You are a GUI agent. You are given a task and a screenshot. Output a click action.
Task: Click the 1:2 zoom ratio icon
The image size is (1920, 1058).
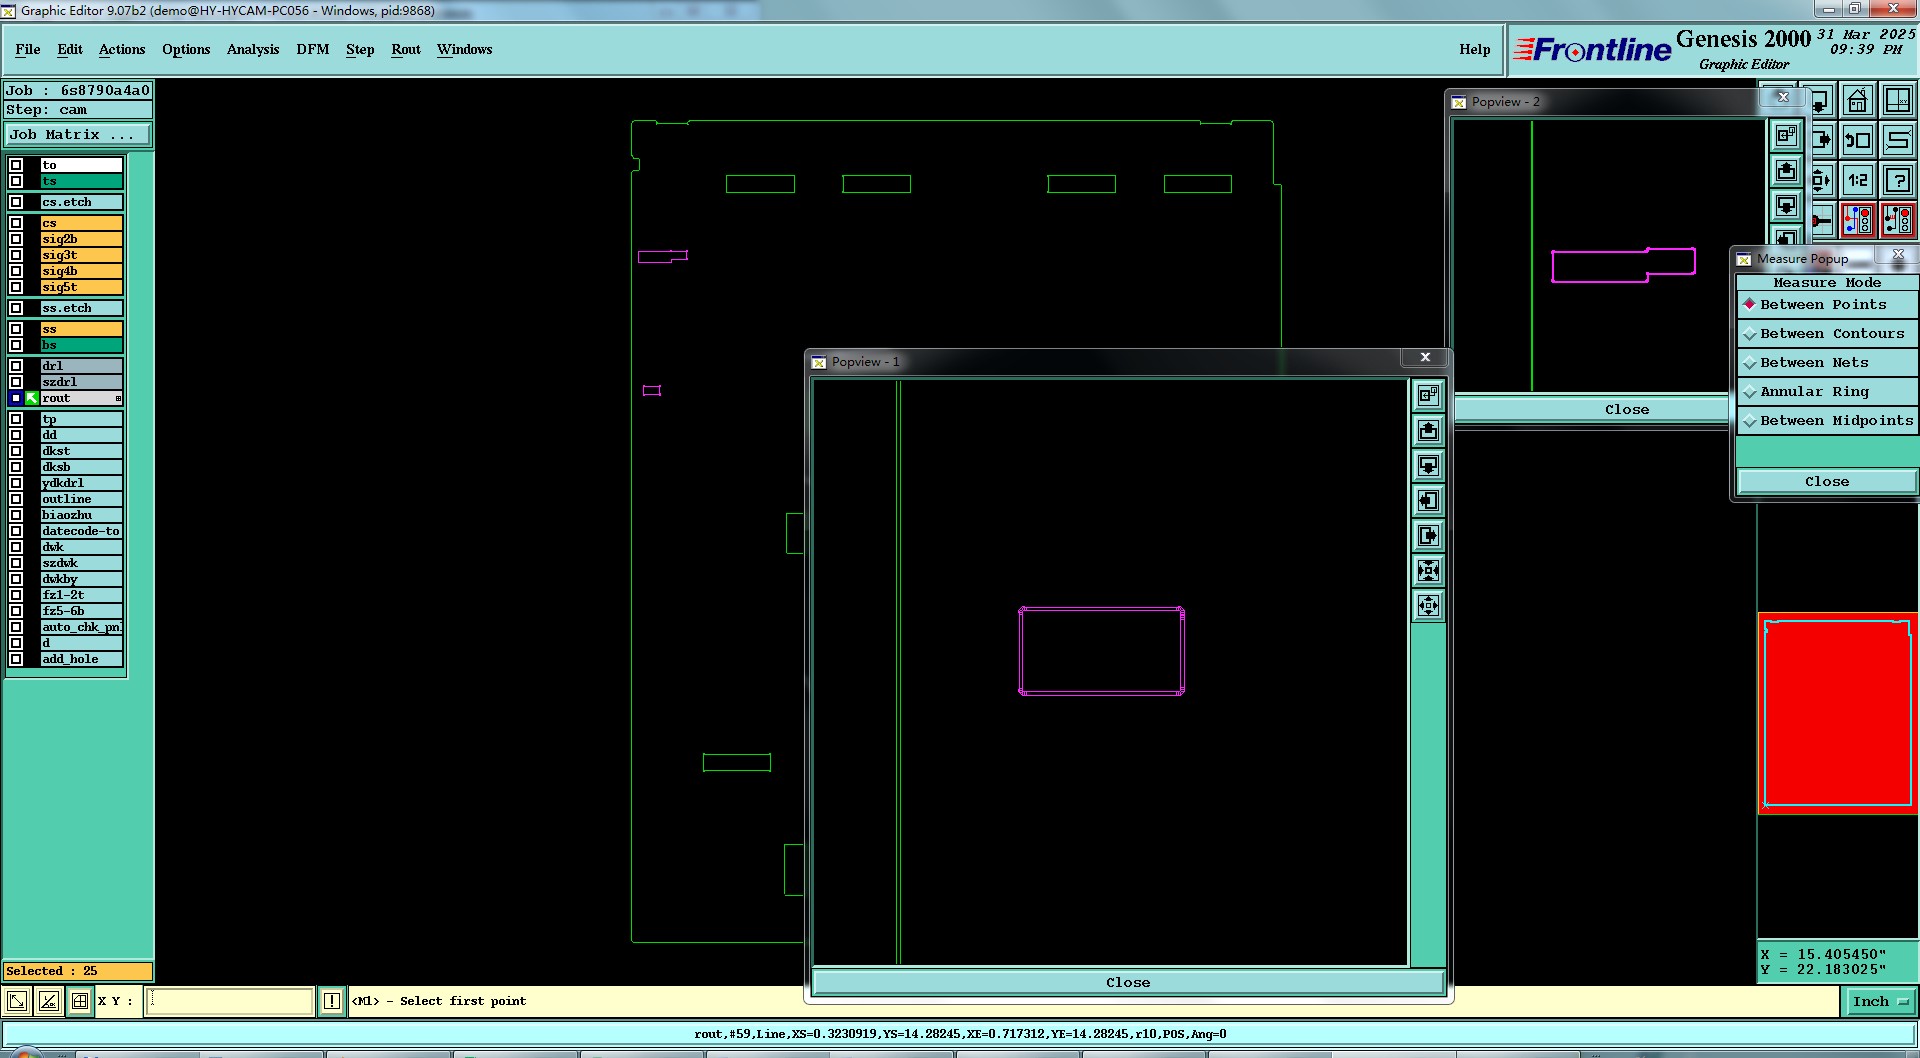(1858, 180)
